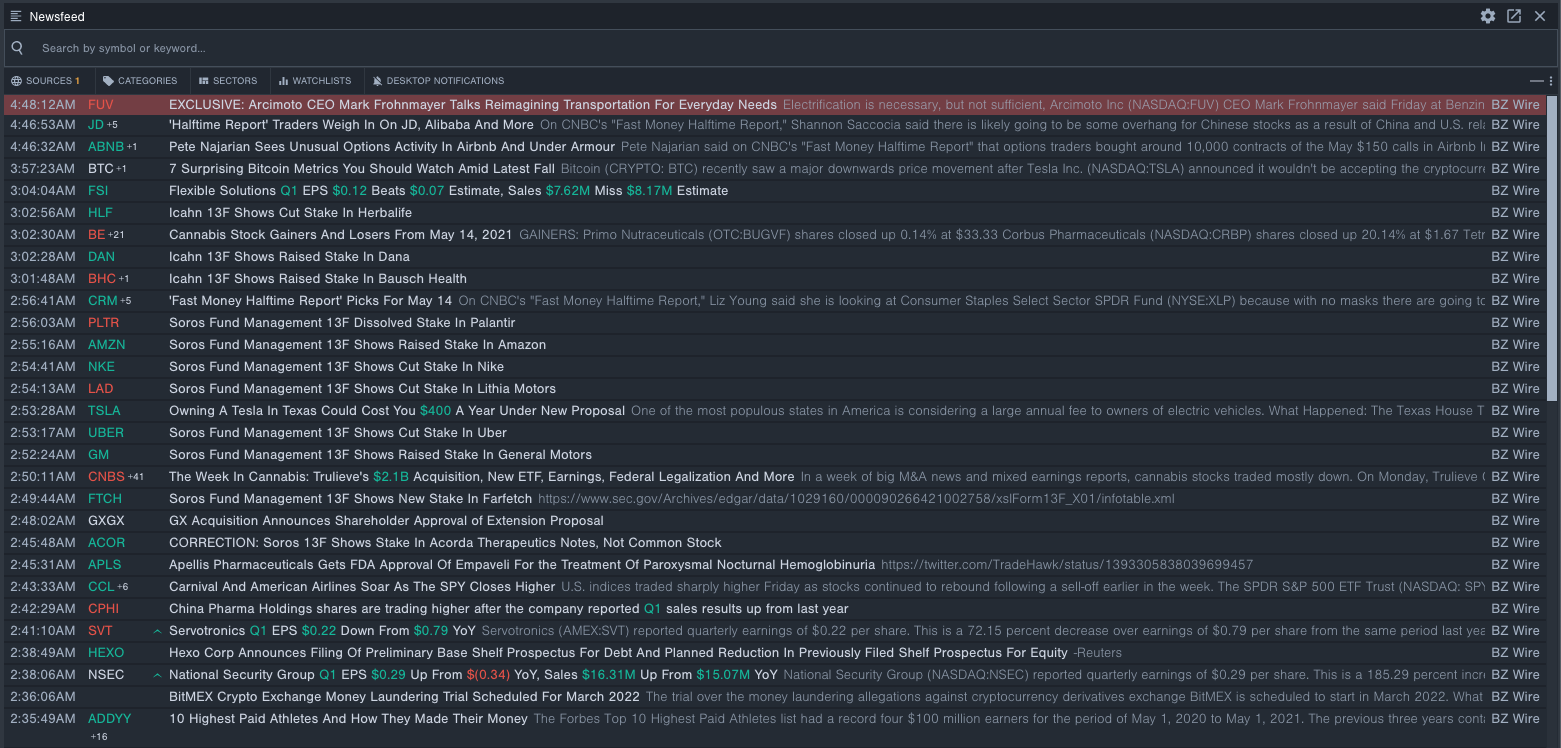Image resolution: width=1561 pixels, height=748 pixels.
Task: Open Newsfeed settings via the gear icon
Action: tap(1488, 16)
